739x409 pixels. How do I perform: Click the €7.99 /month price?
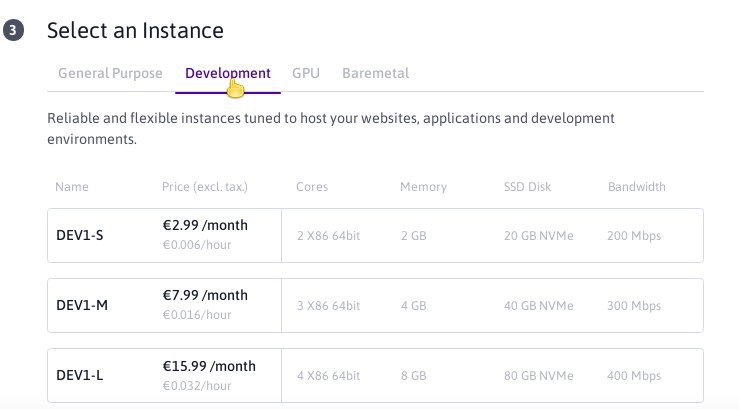point(205,295)
